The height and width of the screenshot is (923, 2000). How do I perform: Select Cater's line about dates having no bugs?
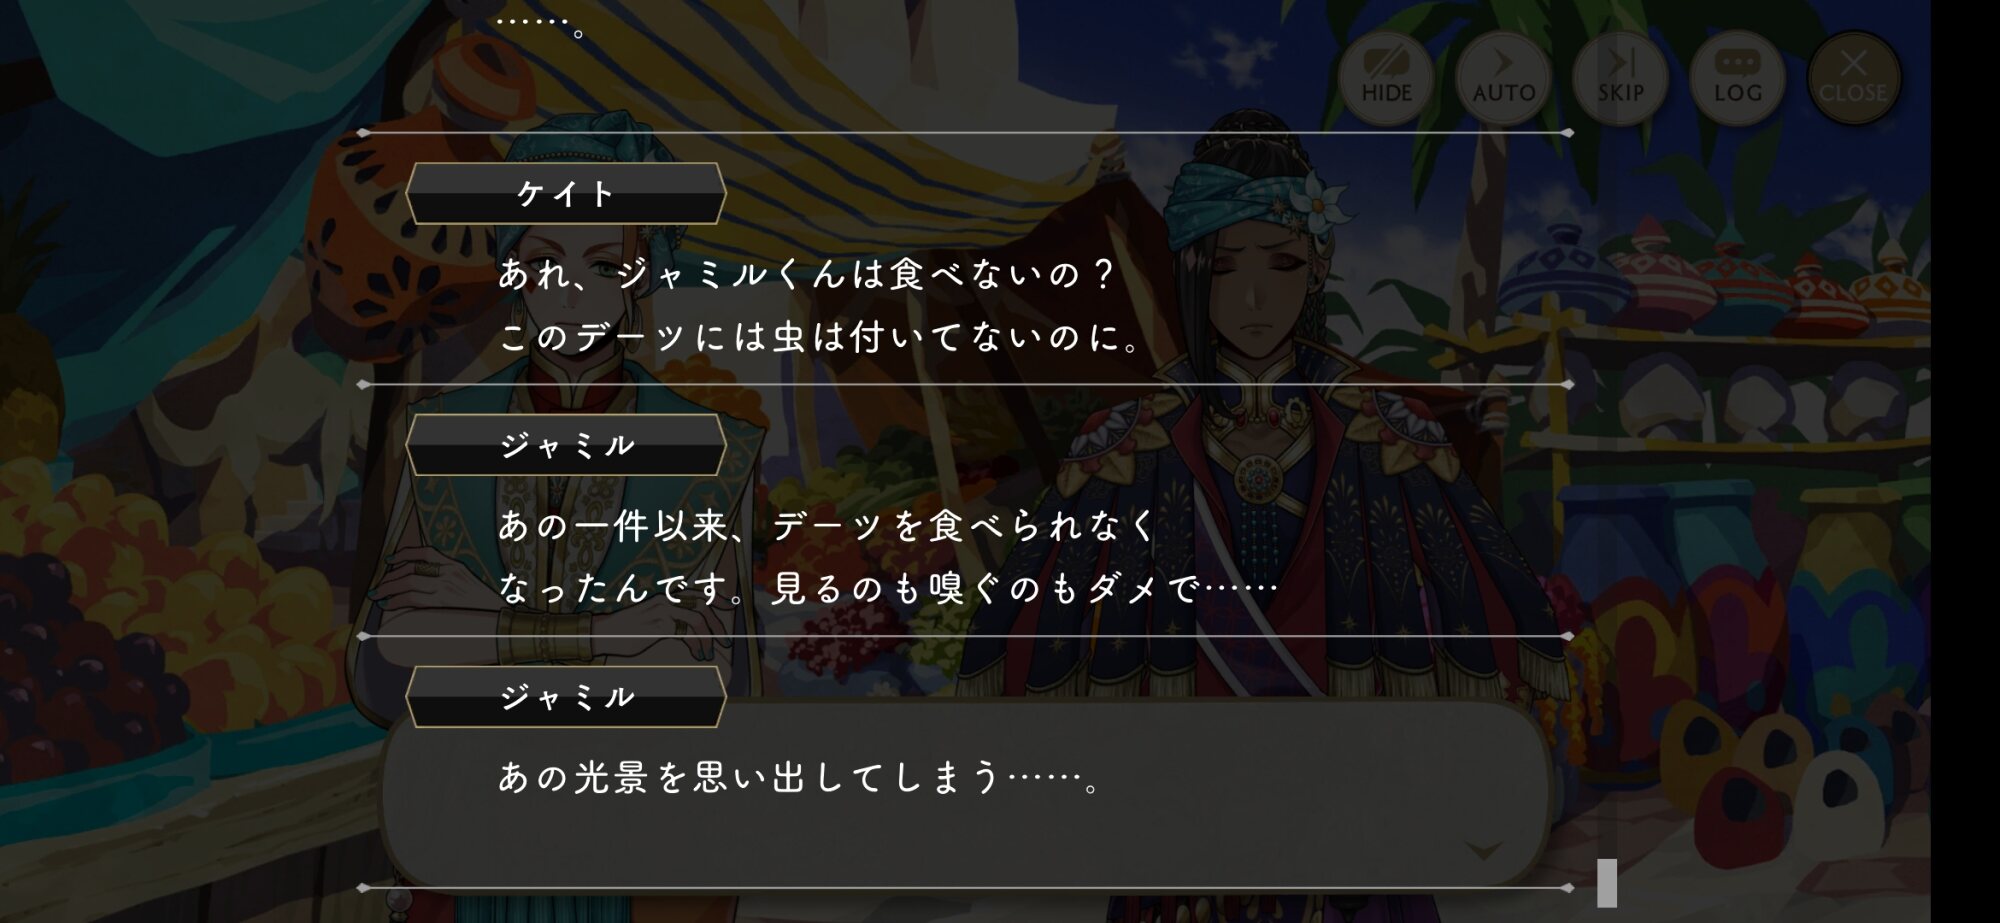820,306
